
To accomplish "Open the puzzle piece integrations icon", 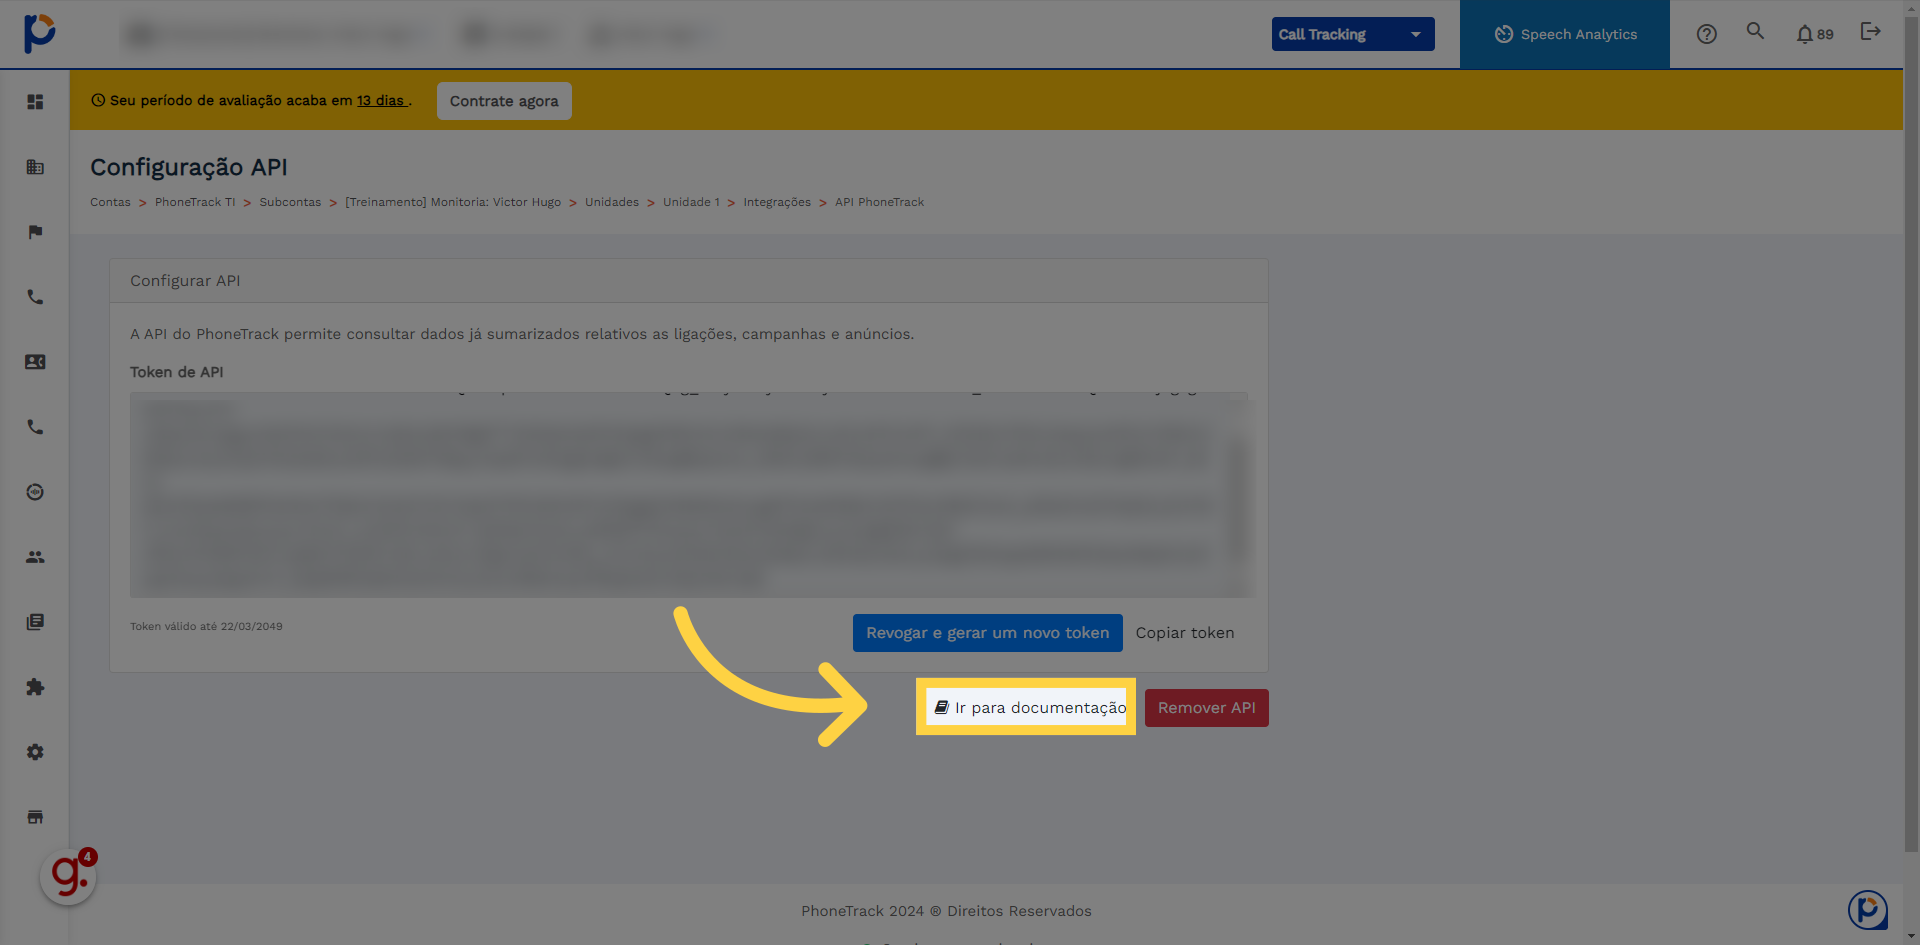I will tap(35, 687).
